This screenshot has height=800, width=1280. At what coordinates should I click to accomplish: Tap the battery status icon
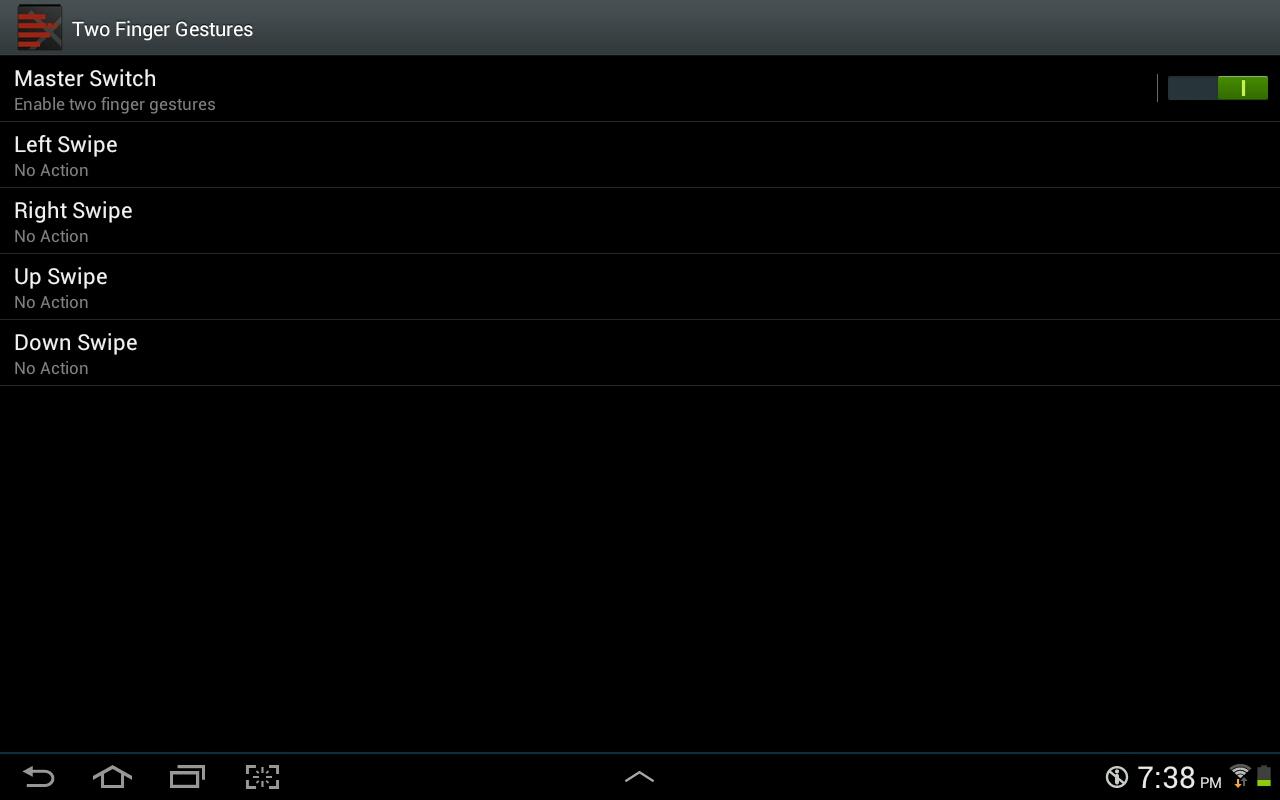pos(1264,776)
